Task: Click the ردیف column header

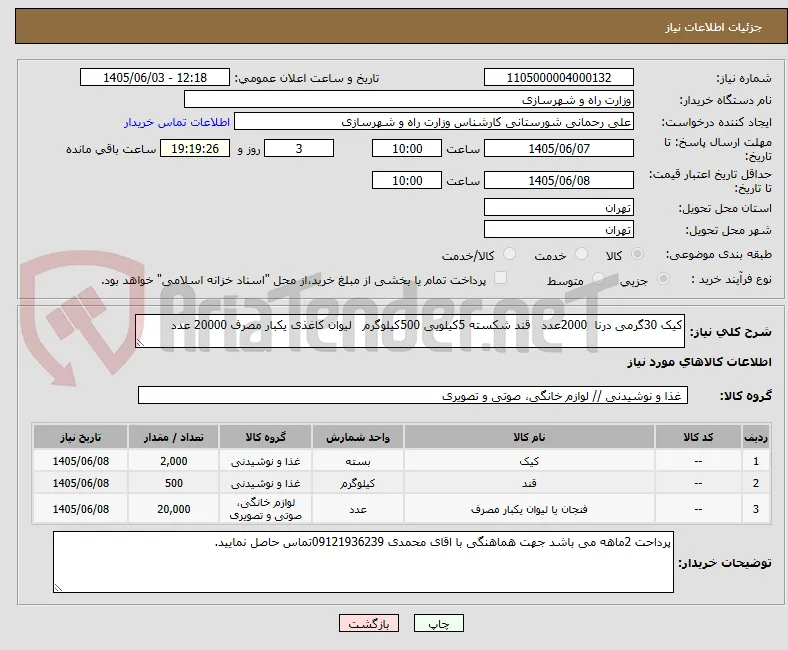Action: click(x=756, y=437)
